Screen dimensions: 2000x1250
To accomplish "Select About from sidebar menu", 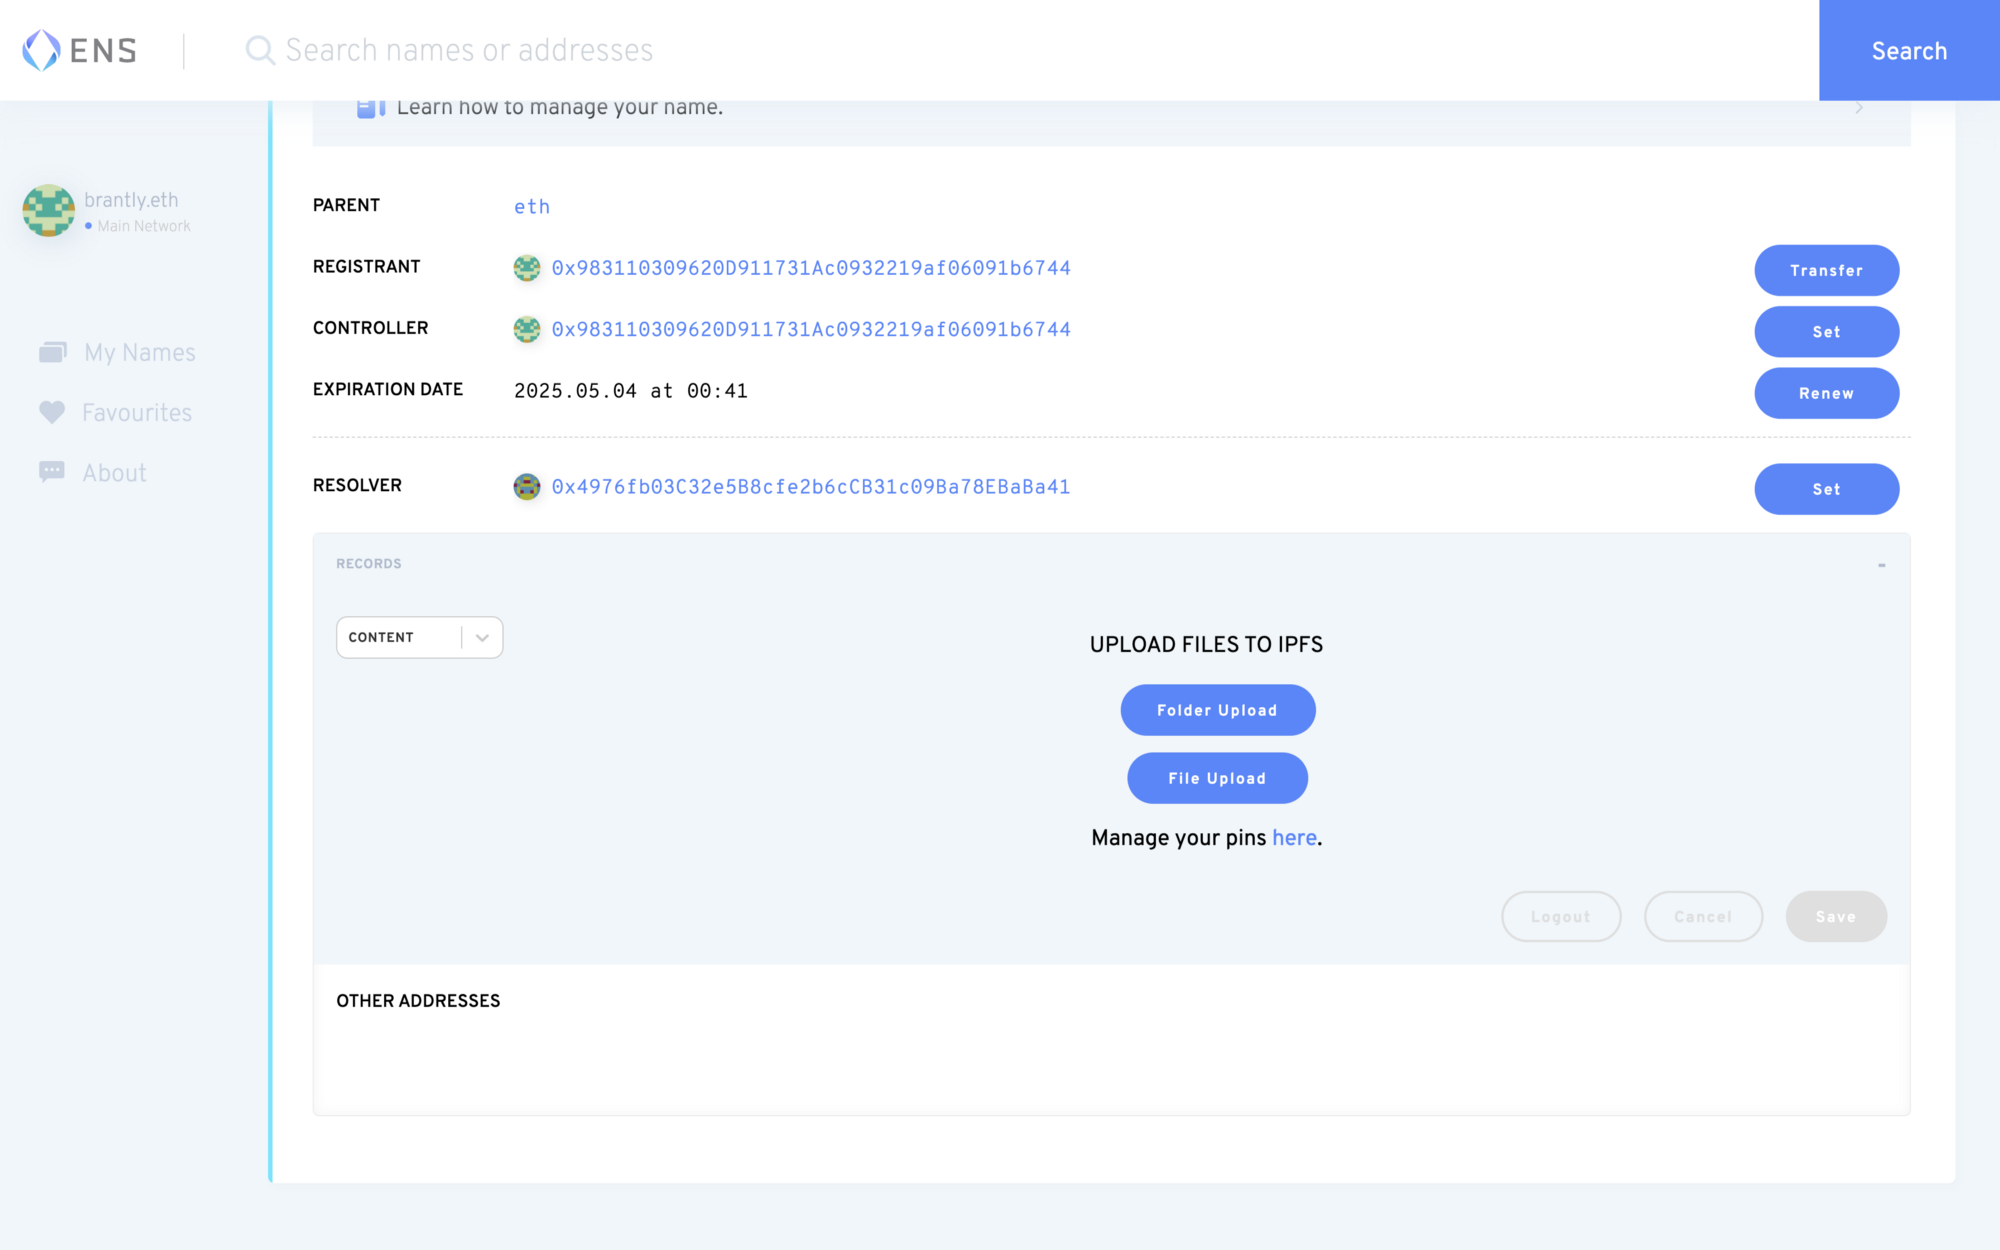I will pos(114,472).
